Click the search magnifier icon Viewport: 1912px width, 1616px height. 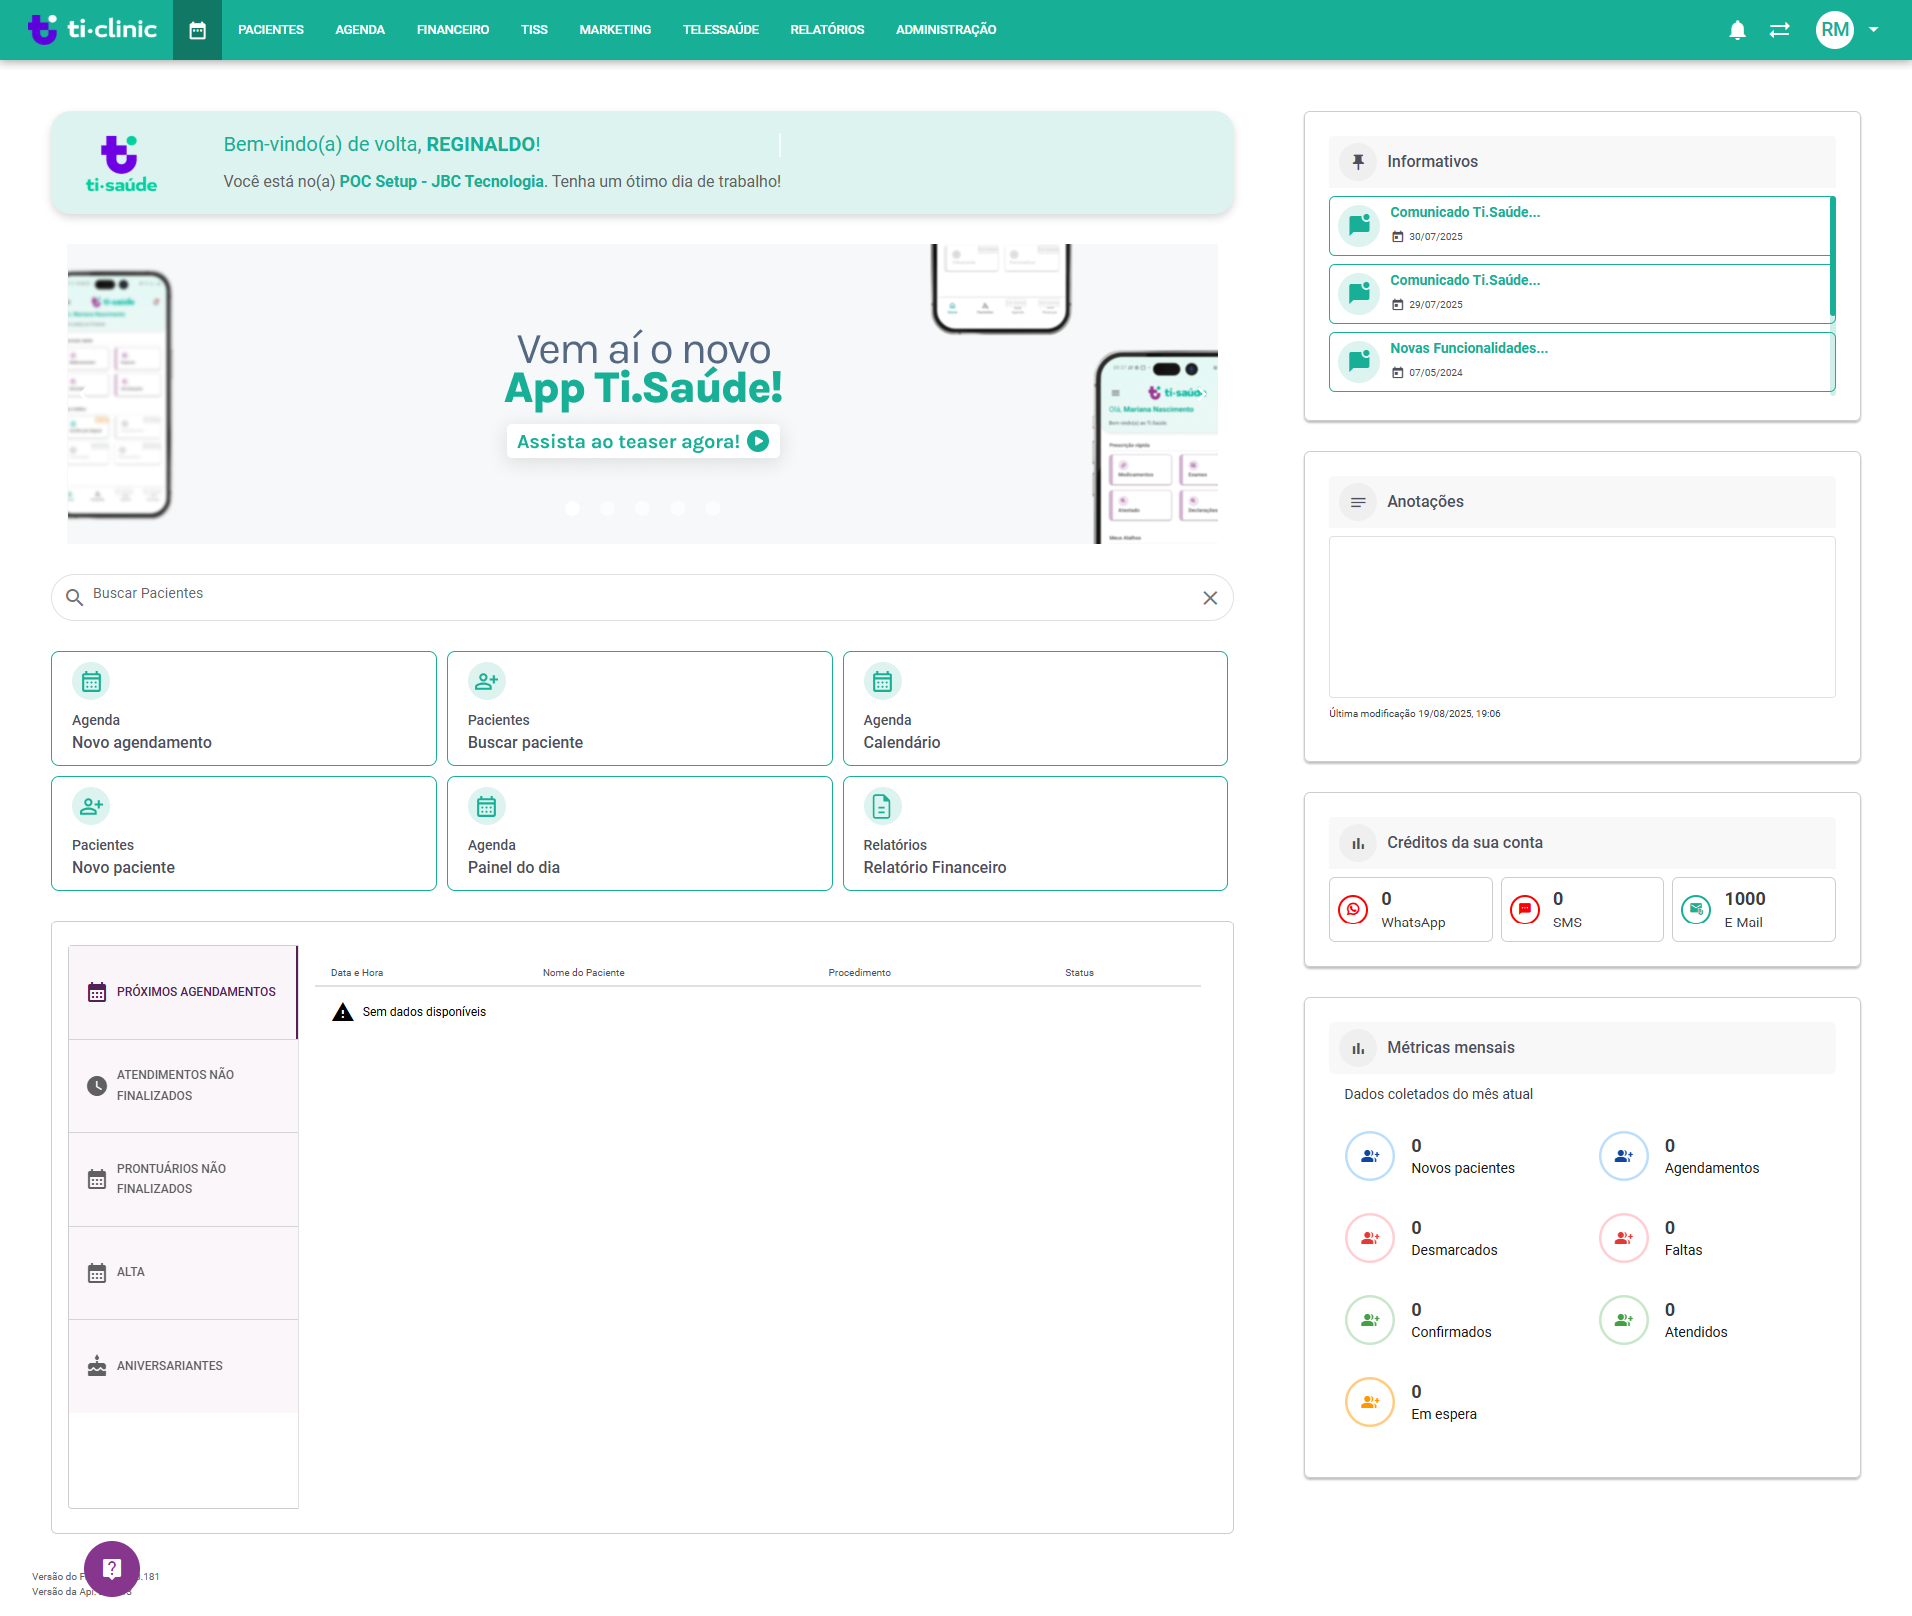(74, 598)
